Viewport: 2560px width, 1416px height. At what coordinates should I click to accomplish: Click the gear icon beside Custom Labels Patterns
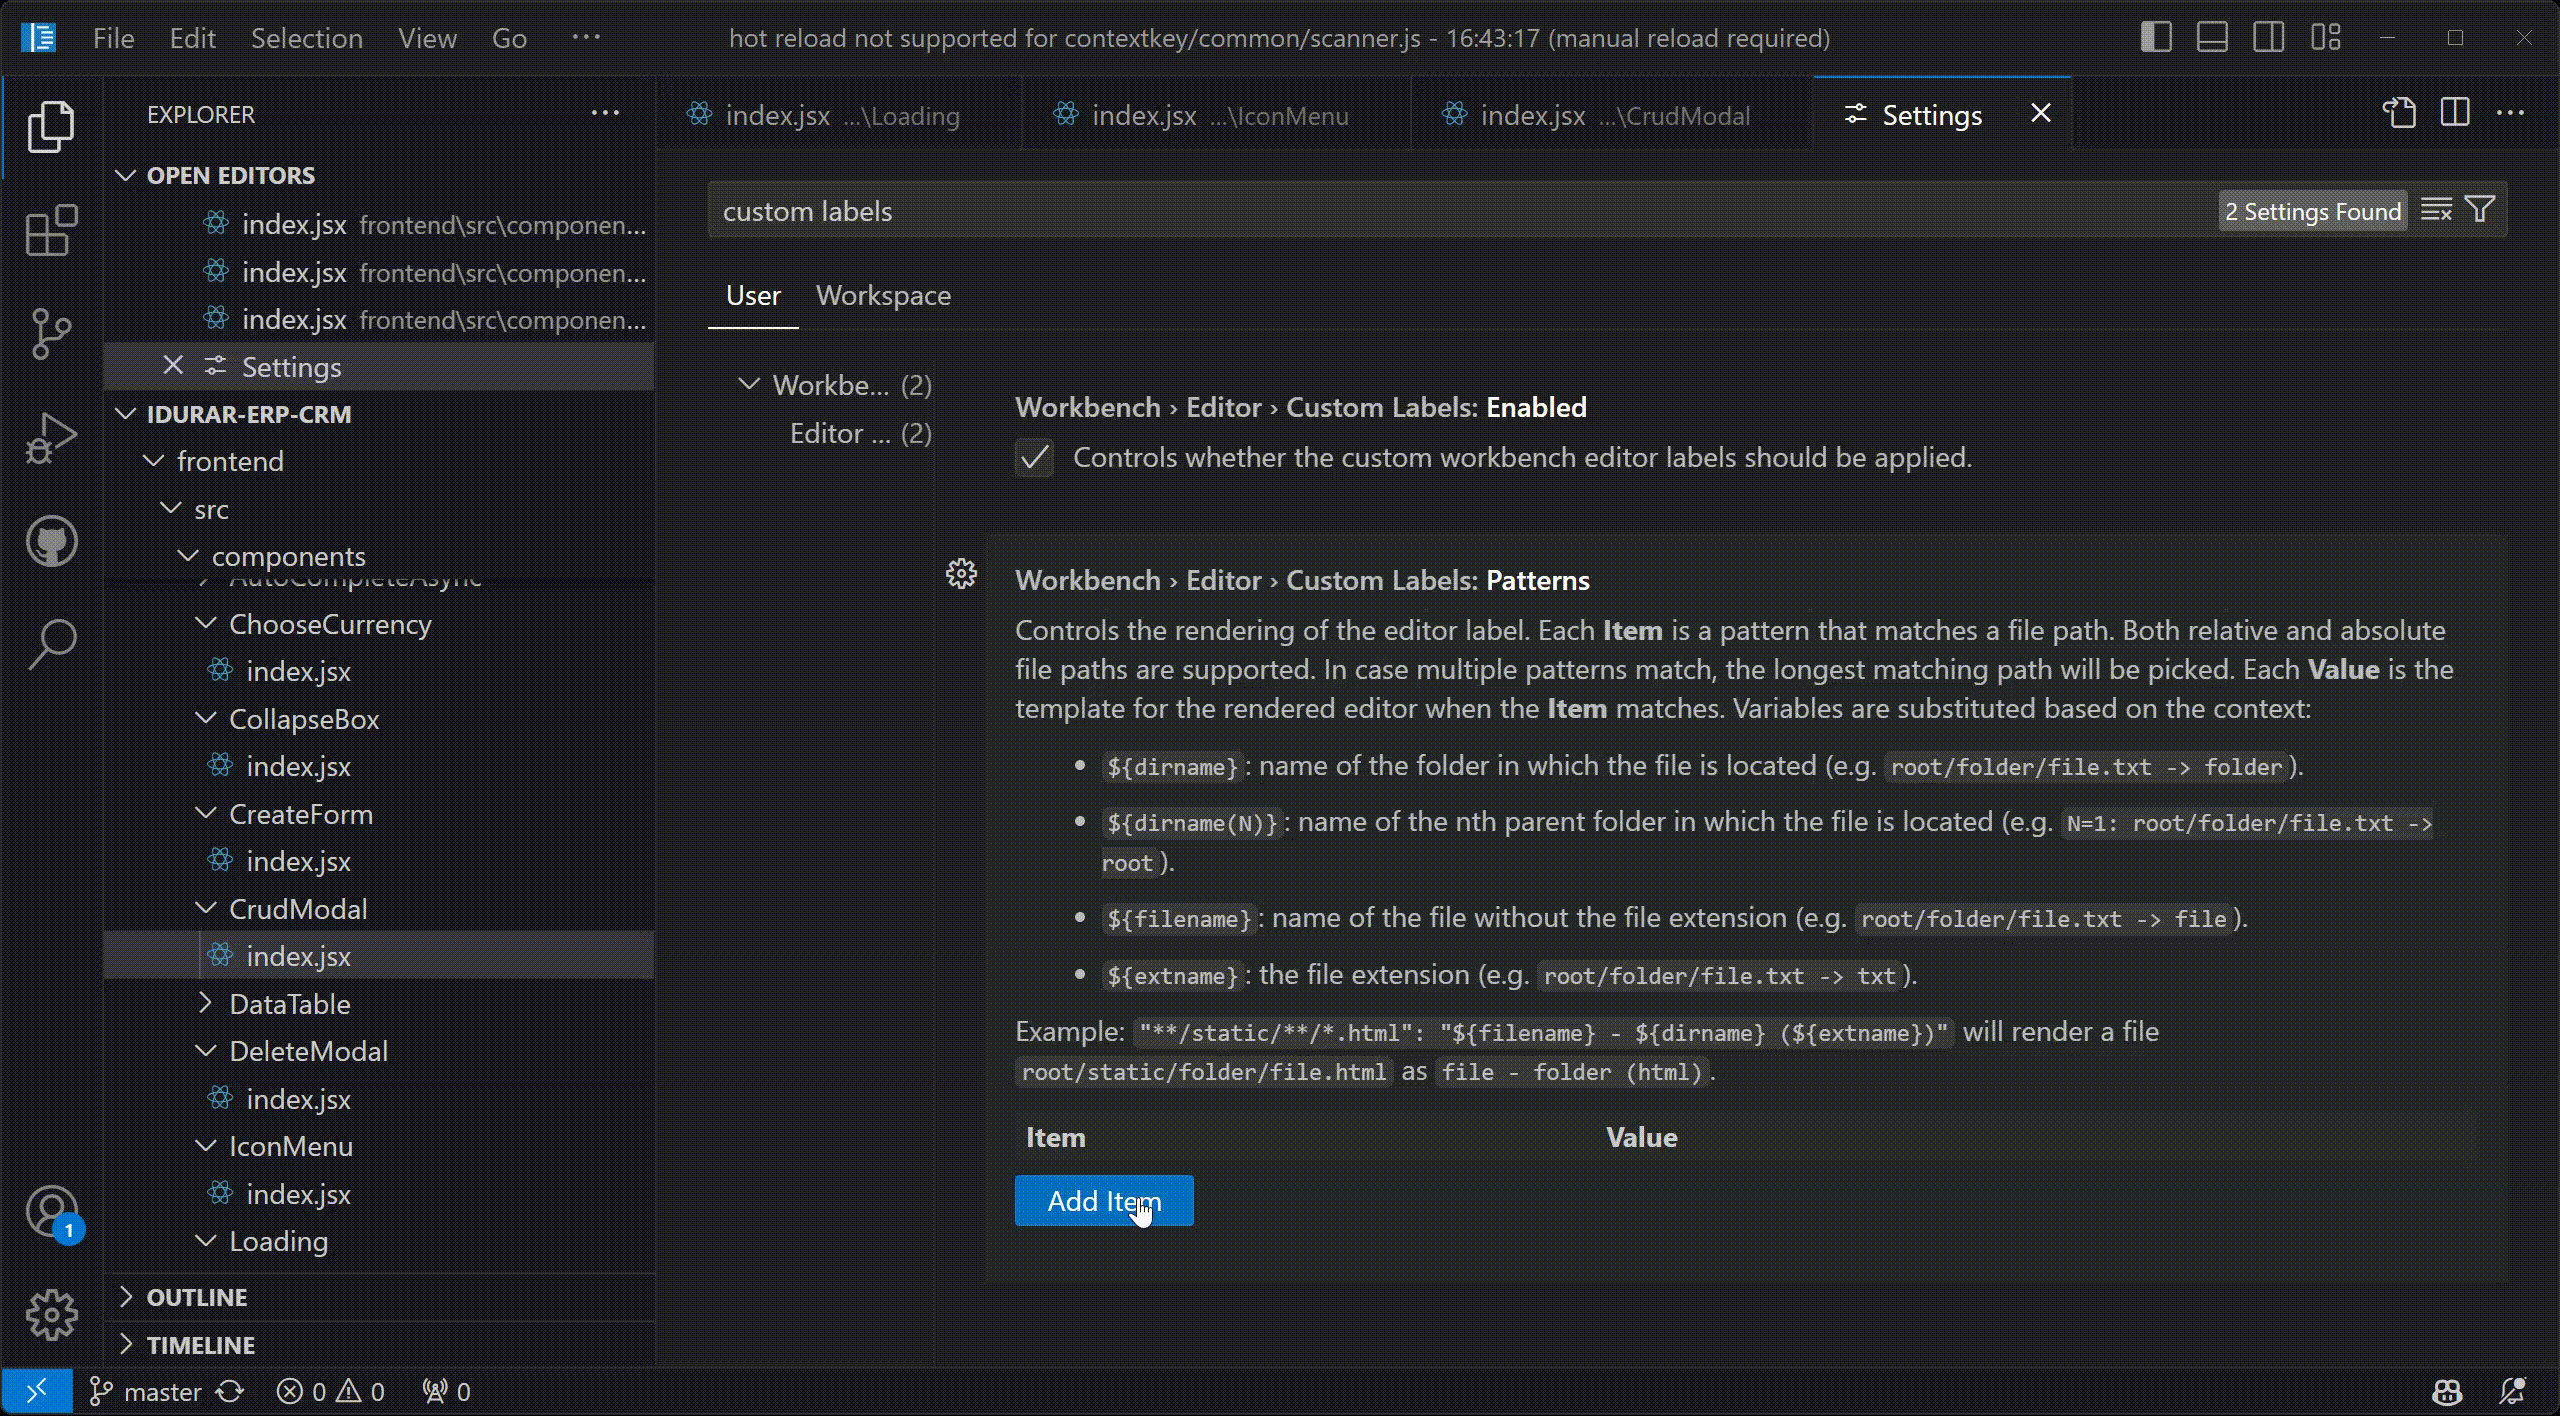[961, 574]
